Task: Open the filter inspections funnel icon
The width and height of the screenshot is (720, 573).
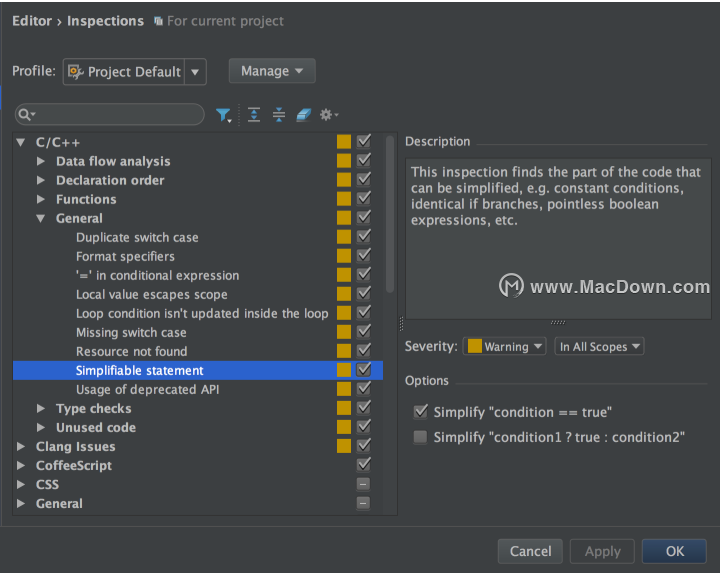Action: pos(223,115)
